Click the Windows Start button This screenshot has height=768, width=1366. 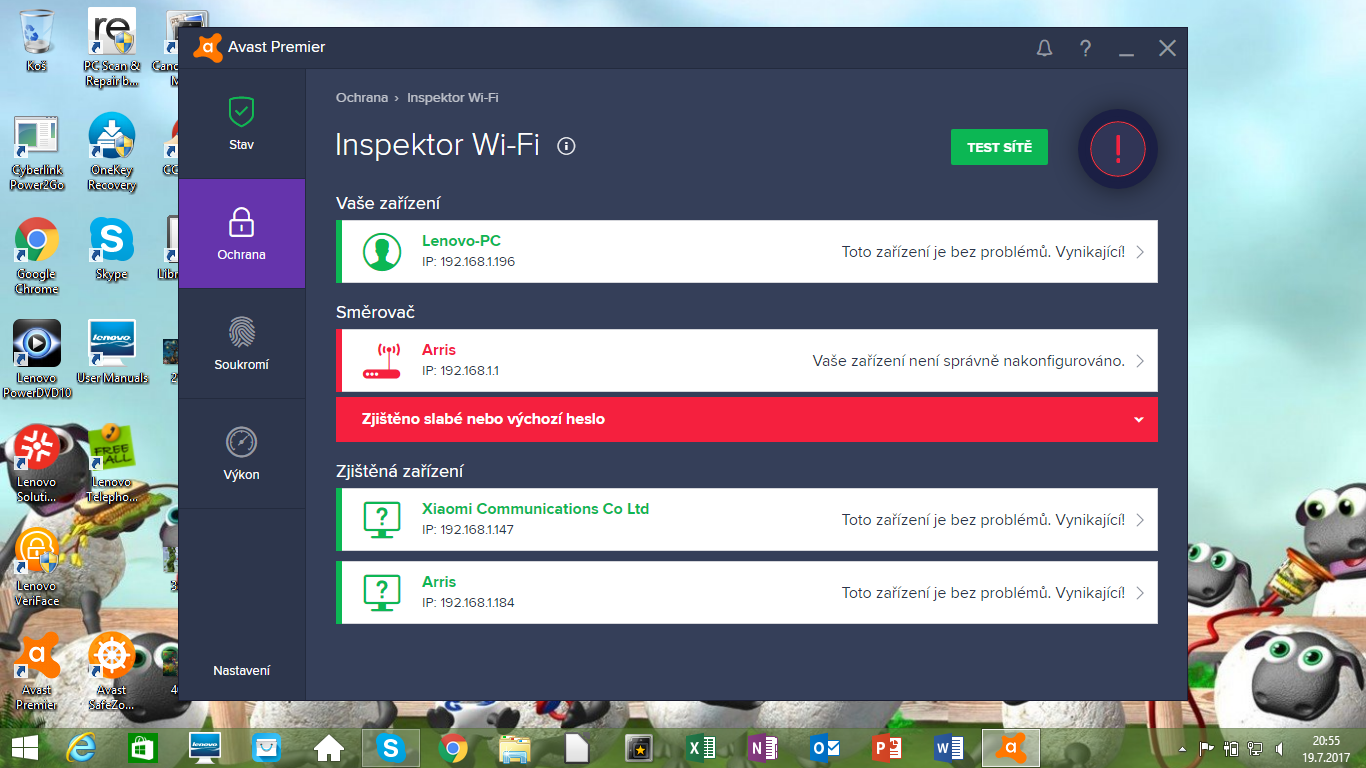[x=24, y=748]
